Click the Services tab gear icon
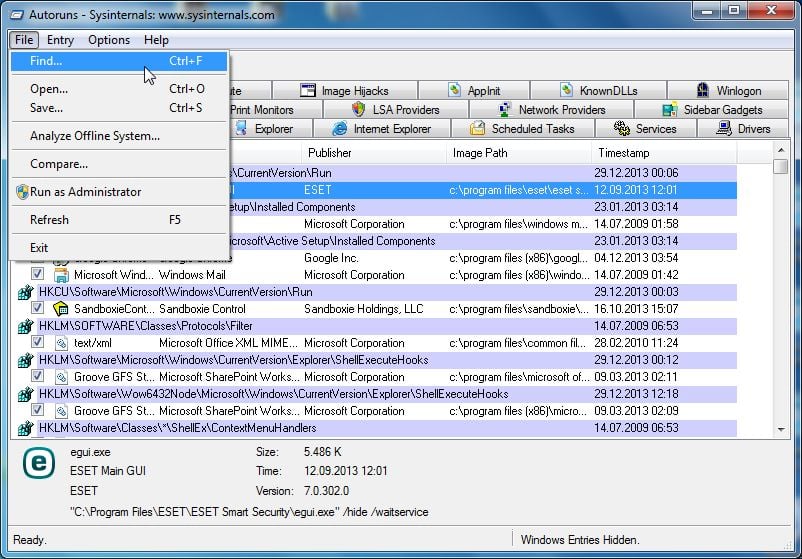Screen dimensions: 802x559 (x=621, y=129)
